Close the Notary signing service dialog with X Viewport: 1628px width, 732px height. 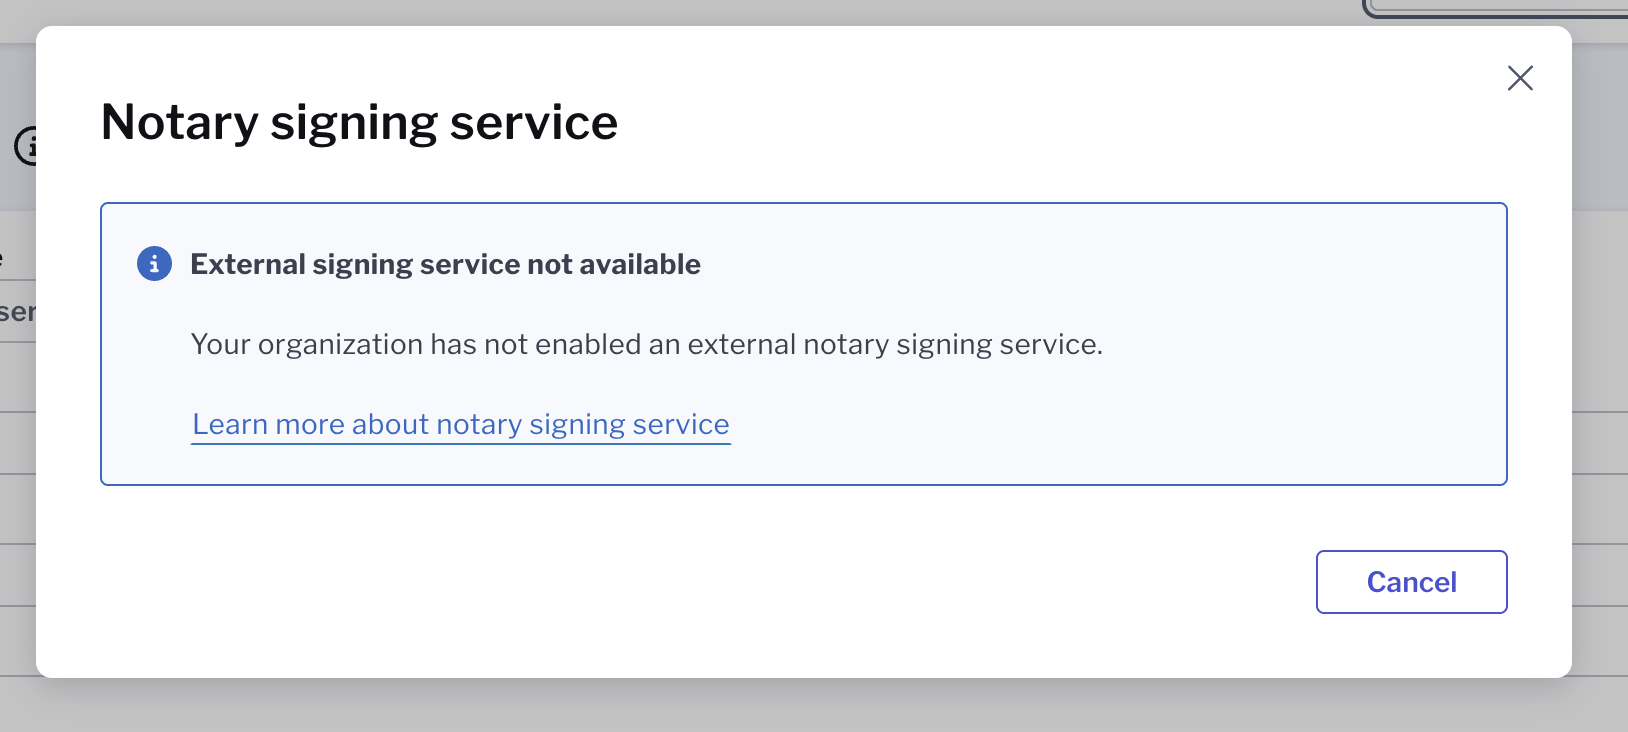(1520, 78)
